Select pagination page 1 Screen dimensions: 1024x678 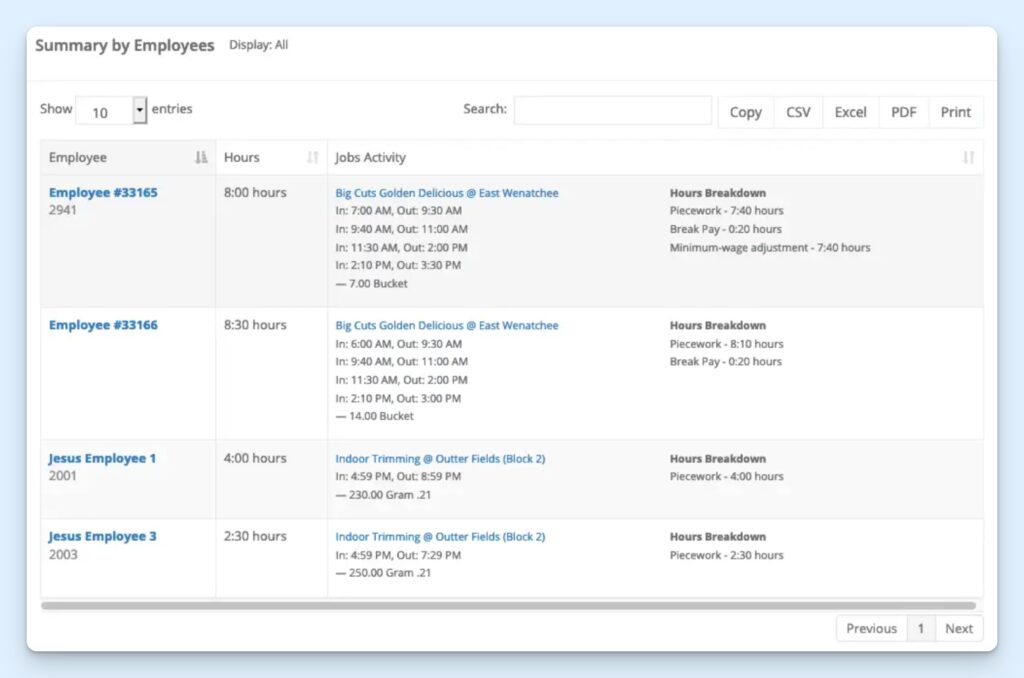[x=920, y=628]
